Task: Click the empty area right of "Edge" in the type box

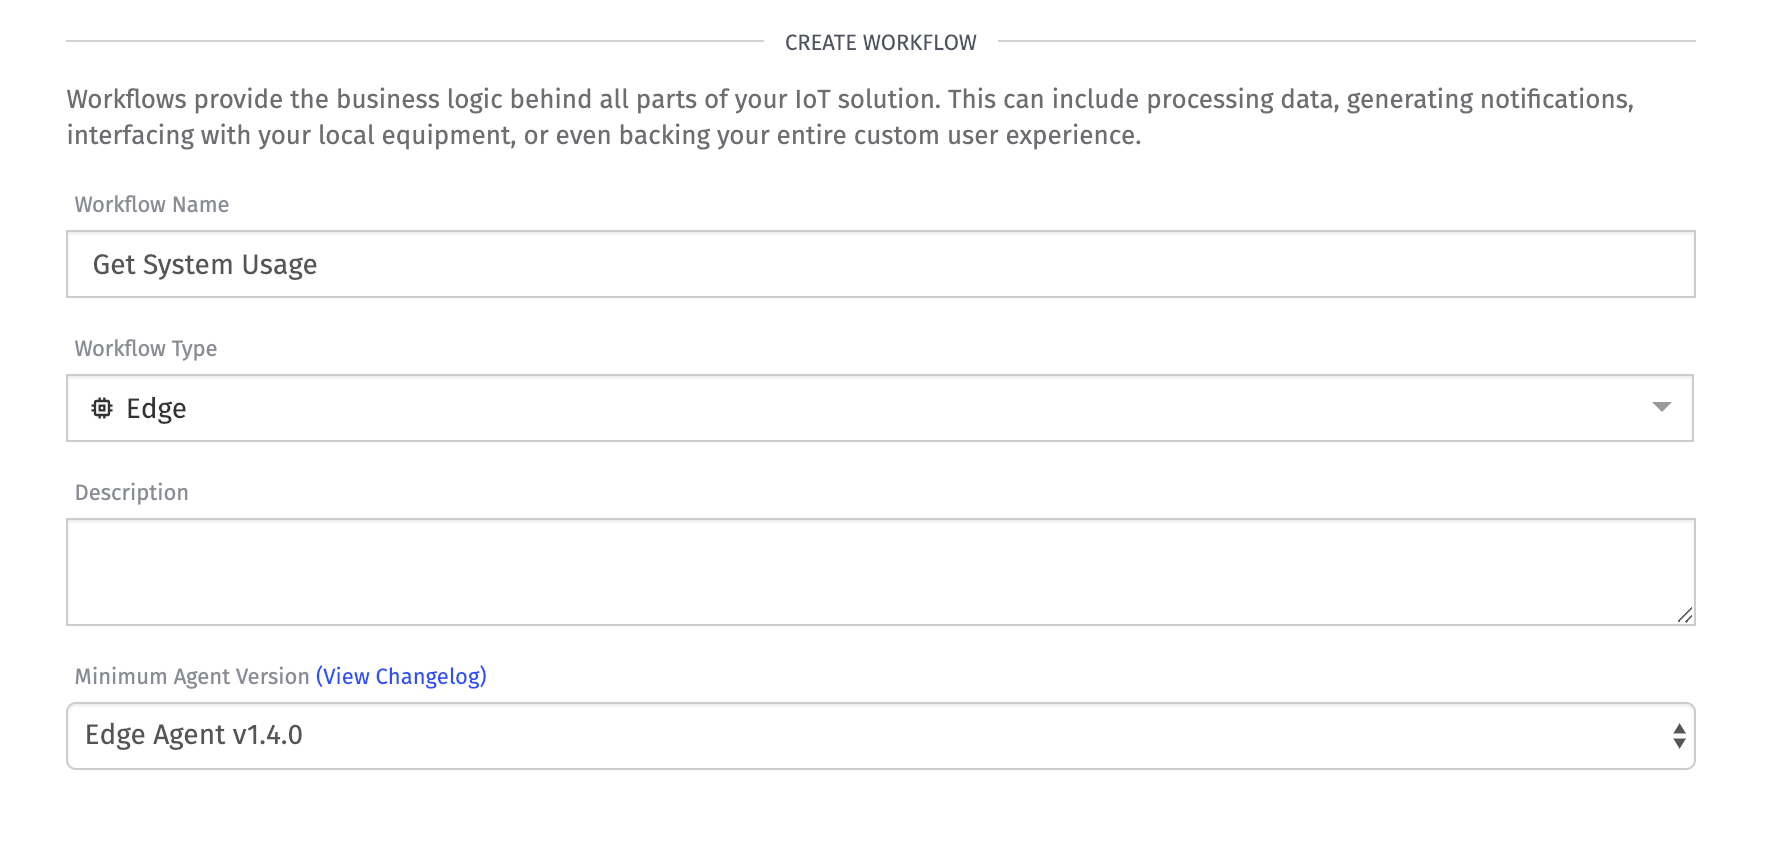Action: [x=900, y=408]
